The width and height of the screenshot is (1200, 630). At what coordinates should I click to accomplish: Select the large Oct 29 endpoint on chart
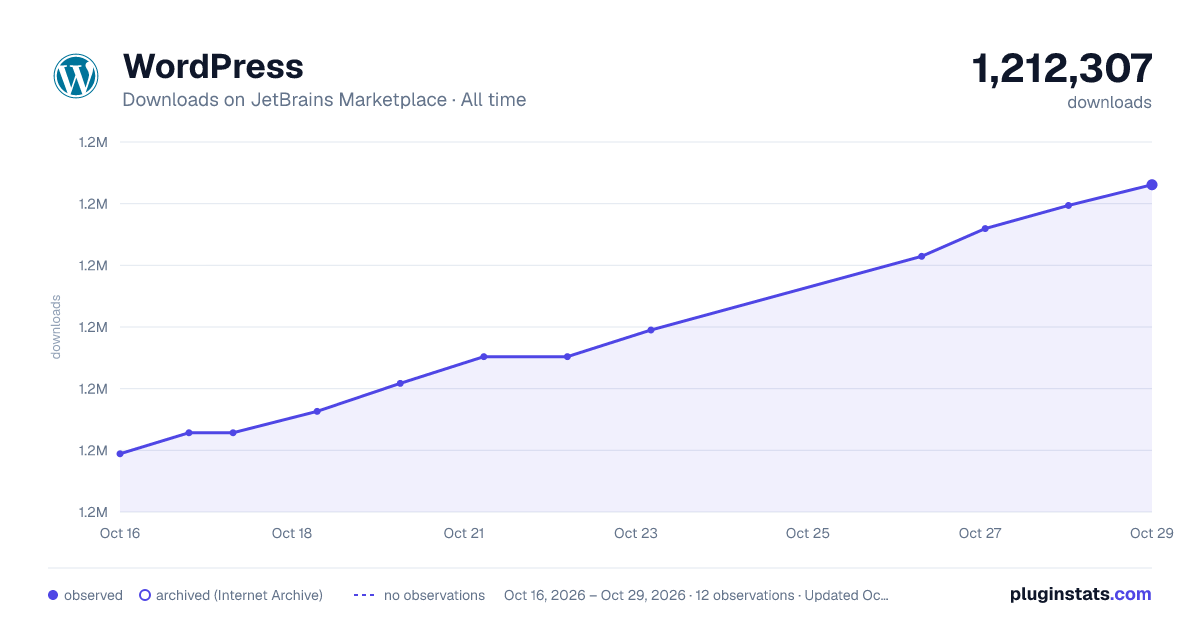click(x=1152, y=185)
